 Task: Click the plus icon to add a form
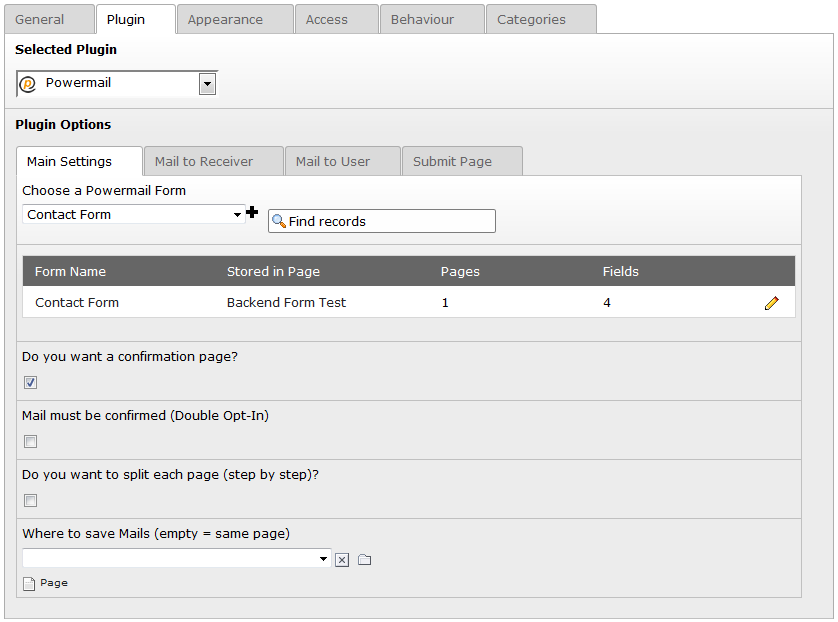point(252,212)
